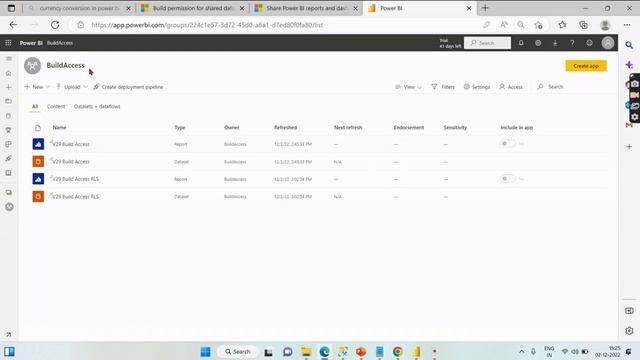640x360 pixels.
Task: Open the Filters pane
Action: pos(443,87)
